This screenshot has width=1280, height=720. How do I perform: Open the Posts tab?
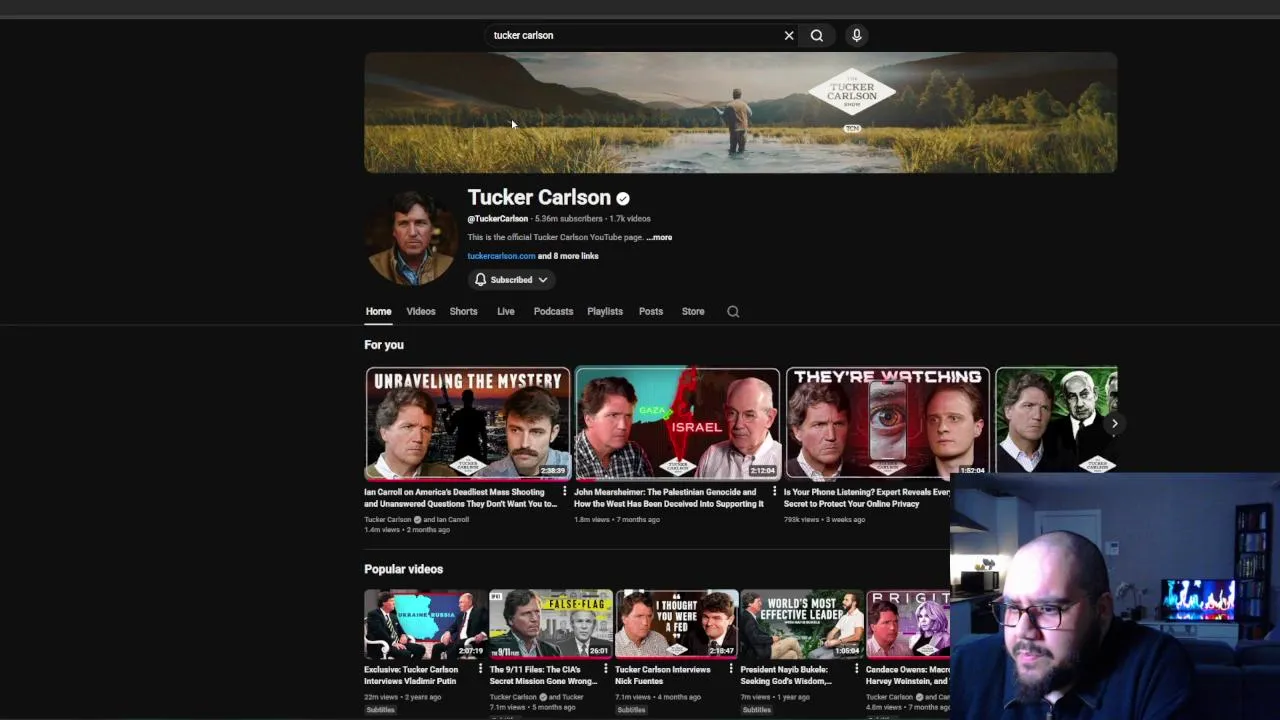coord(651,311)
